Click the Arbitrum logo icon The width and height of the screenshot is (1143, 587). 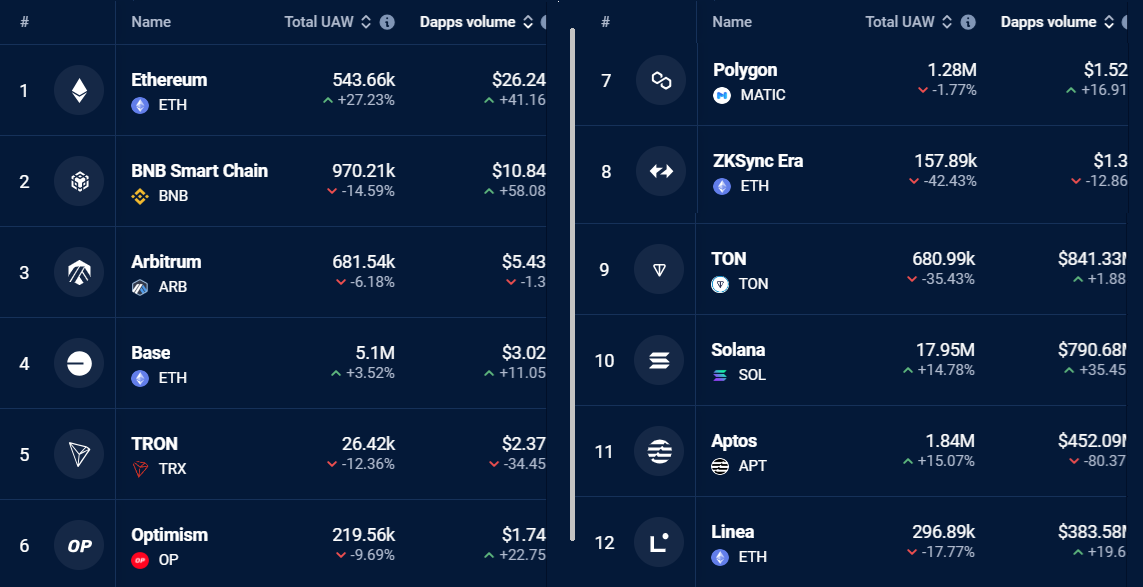79,273
